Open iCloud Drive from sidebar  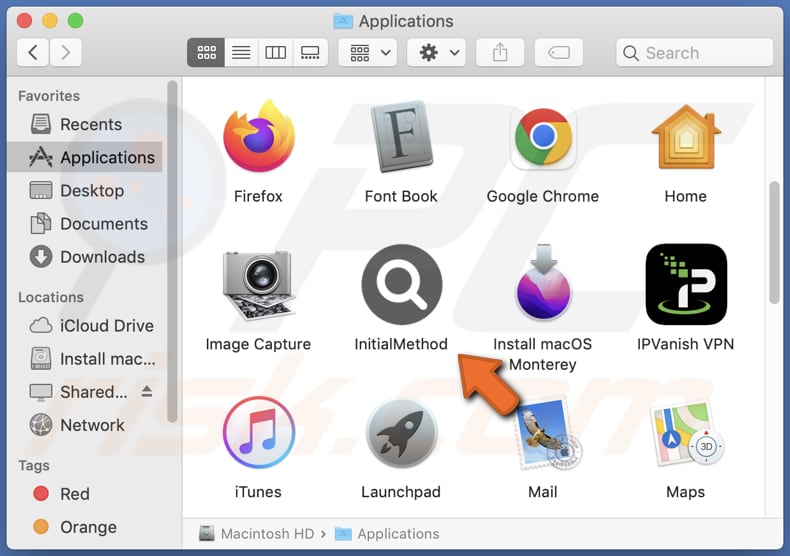pyautogui.click(x=106, y=326)
